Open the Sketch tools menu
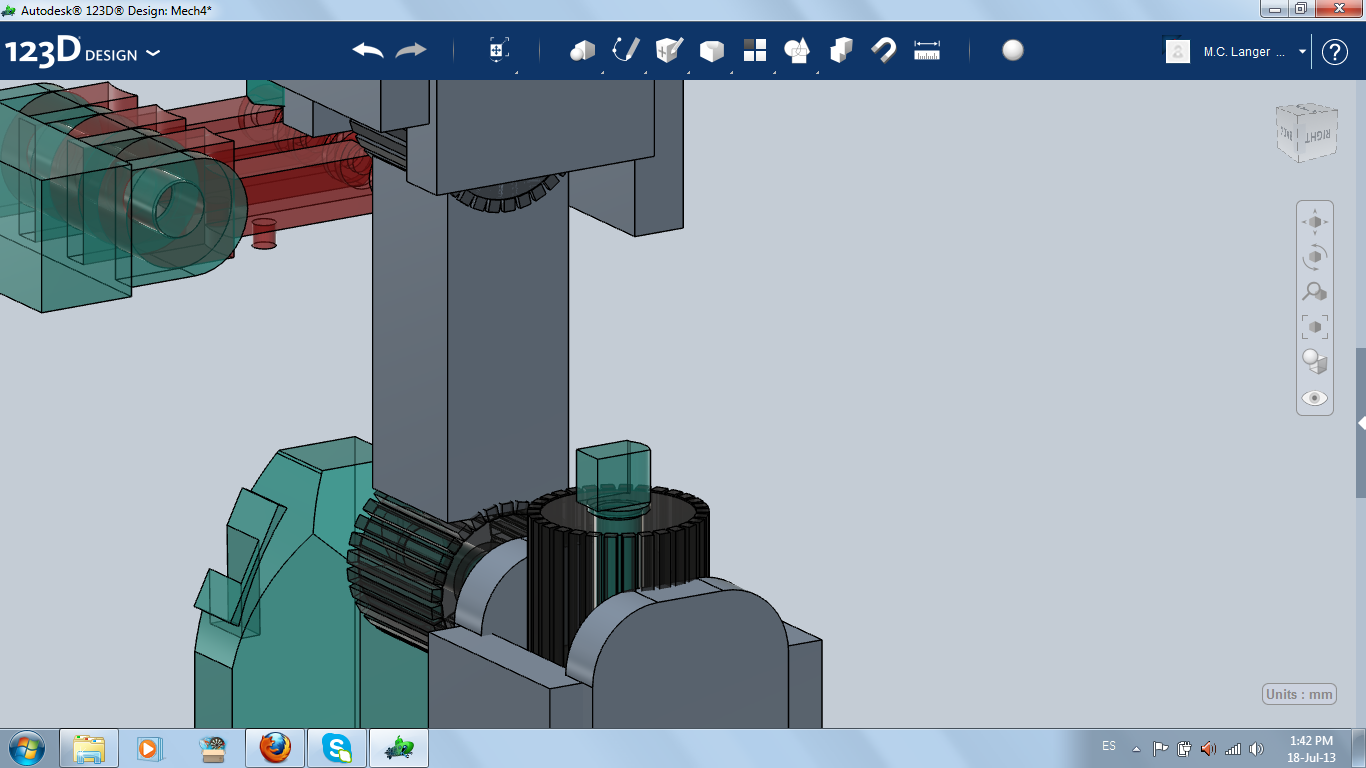Screen dimensions: 1366x768 pos(626,50)
